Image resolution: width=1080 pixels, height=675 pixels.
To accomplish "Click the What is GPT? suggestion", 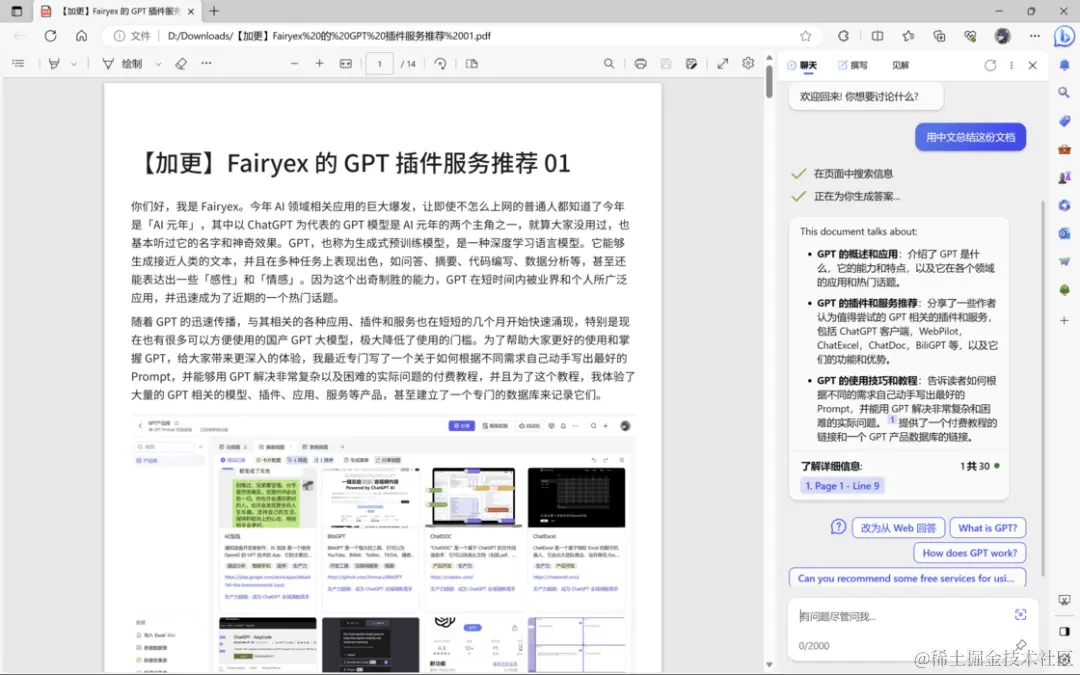I will click(988, 528).
